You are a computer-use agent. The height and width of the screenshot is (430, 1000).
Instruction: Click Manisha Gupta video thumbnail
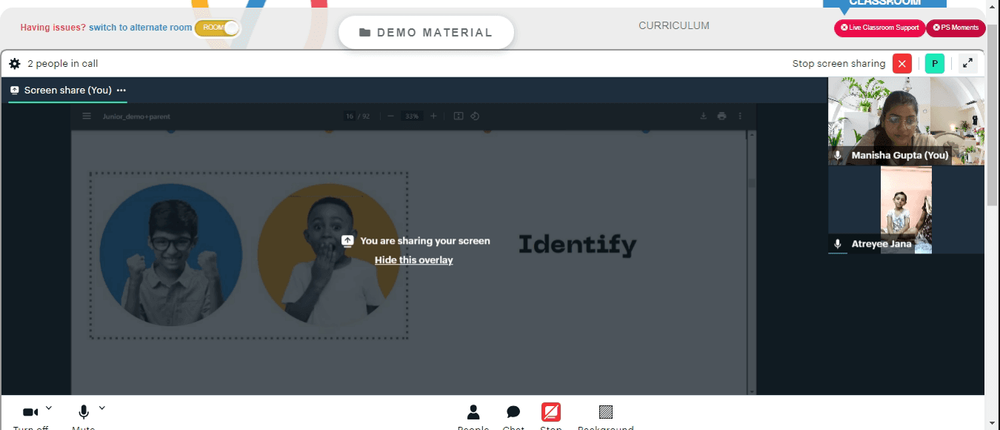906,121
